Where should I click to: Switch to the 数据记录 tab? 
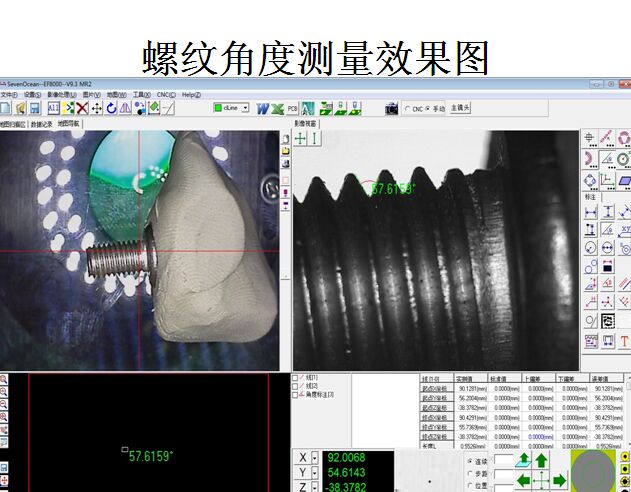(41, 124)
